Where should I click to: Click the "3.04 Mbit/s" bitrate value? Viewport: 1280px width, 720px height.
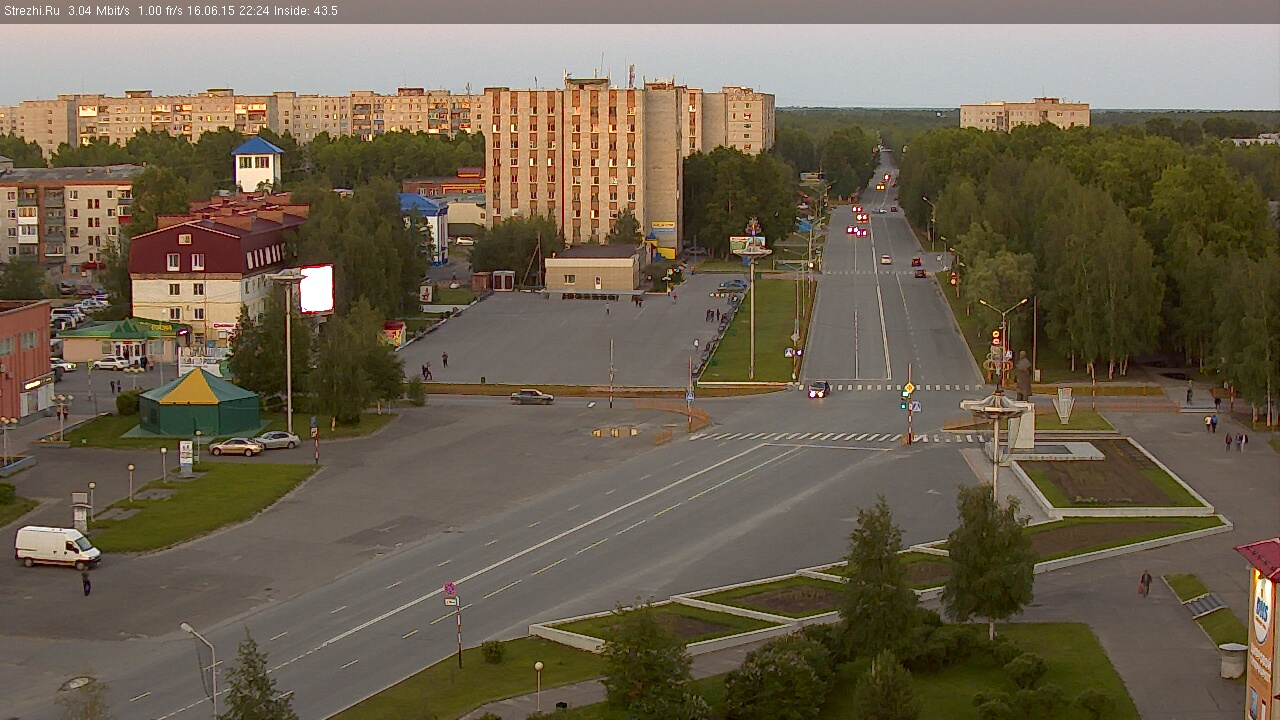[x=99, y=11]
